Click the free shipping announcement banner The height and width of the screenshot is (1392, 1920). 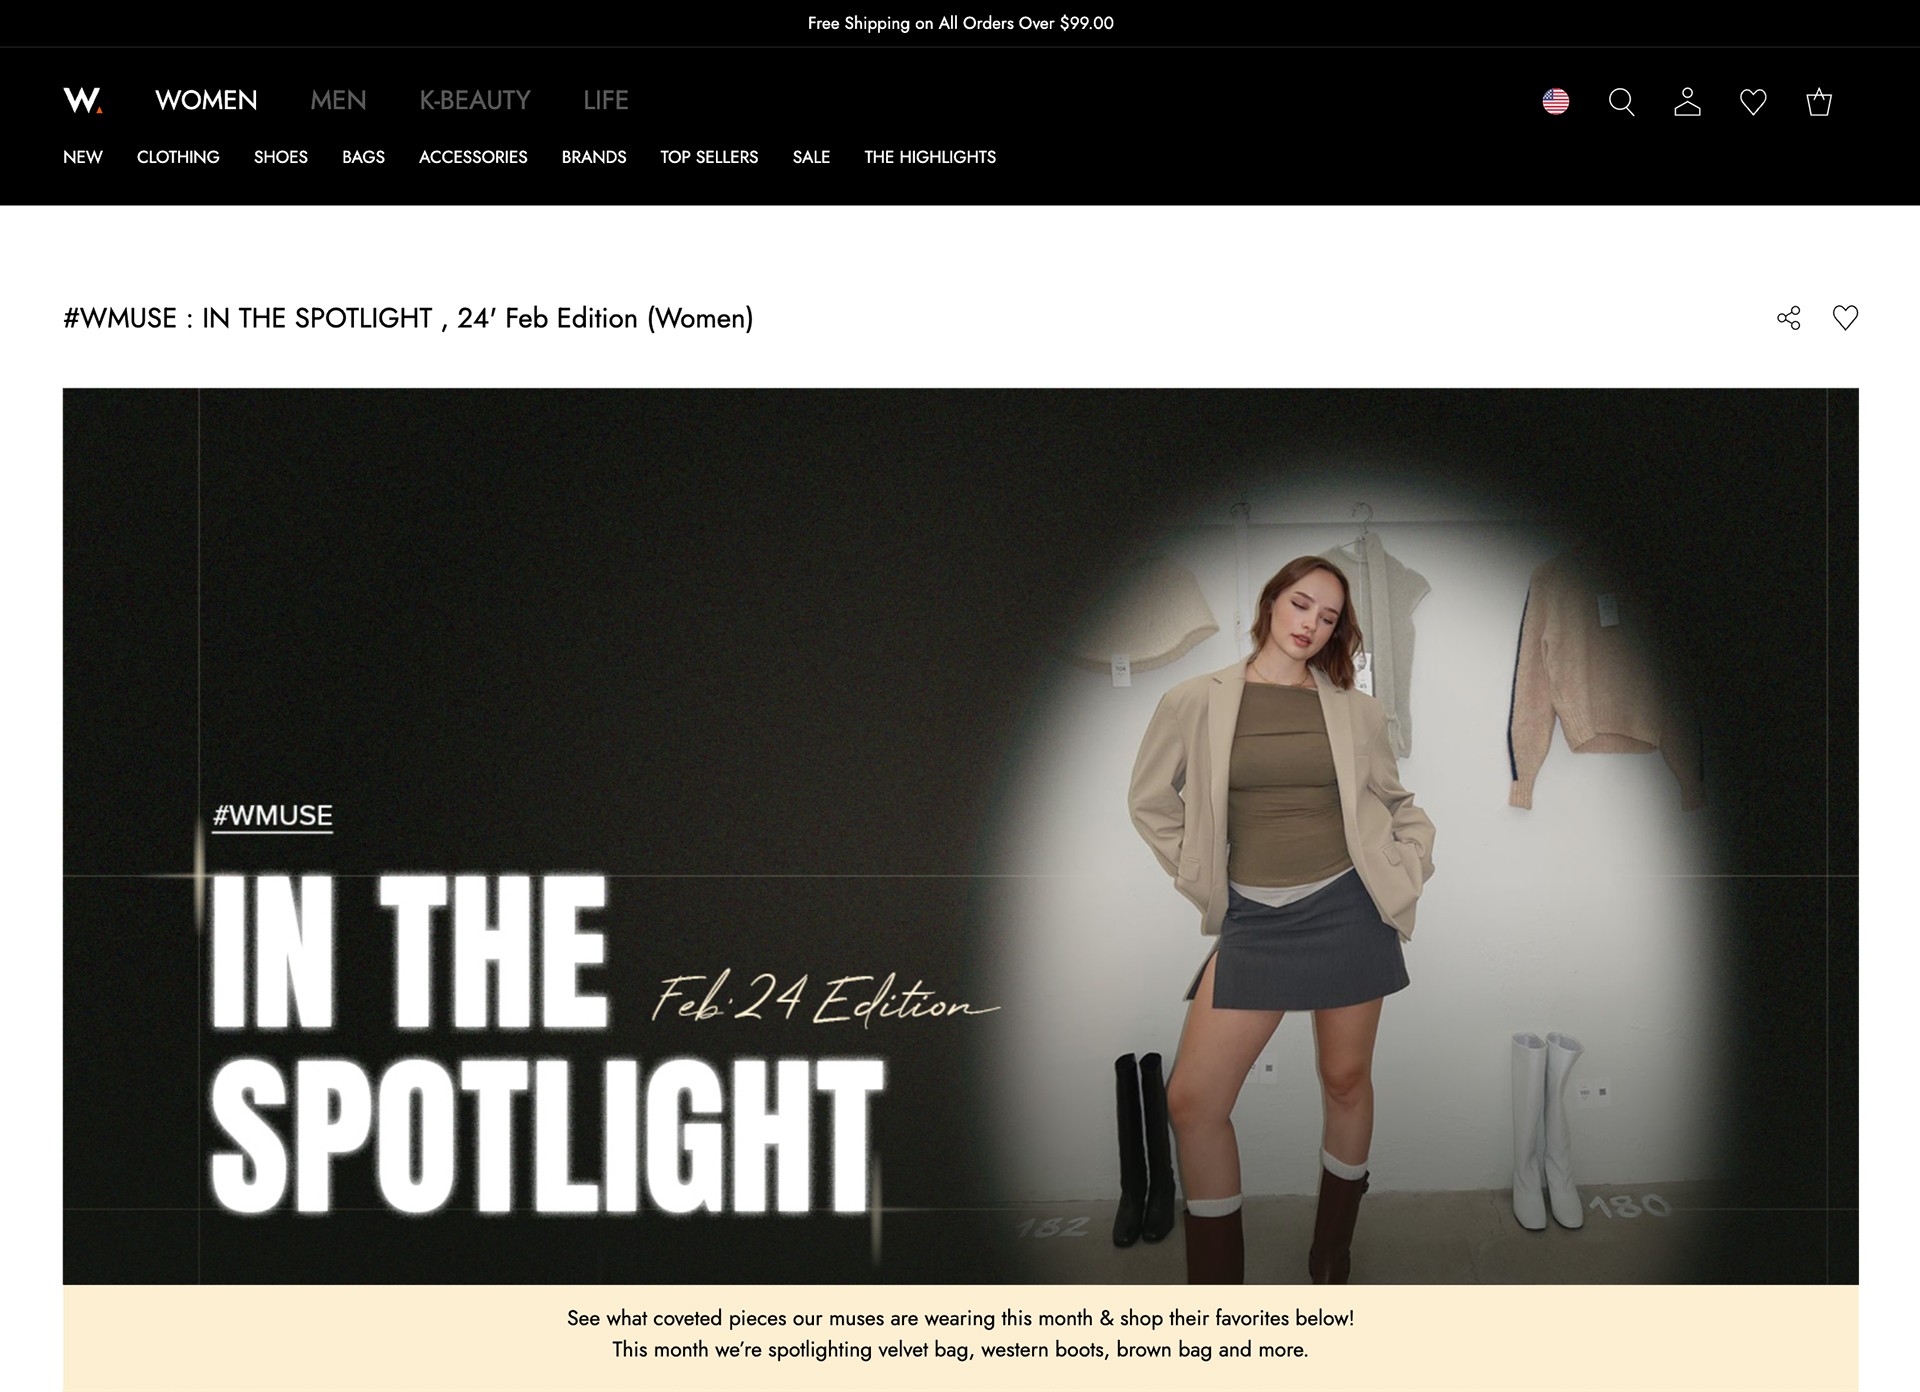[960, 23]
